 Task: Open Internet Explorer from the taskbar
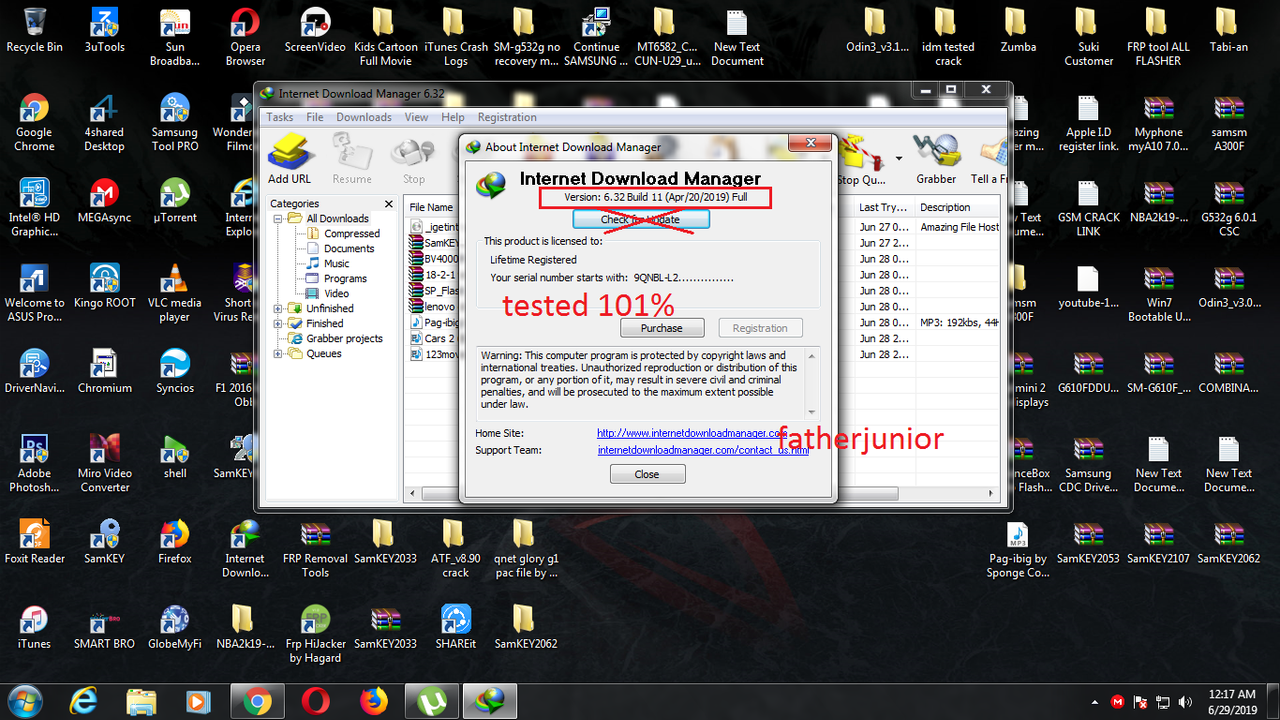pos(84,702)
